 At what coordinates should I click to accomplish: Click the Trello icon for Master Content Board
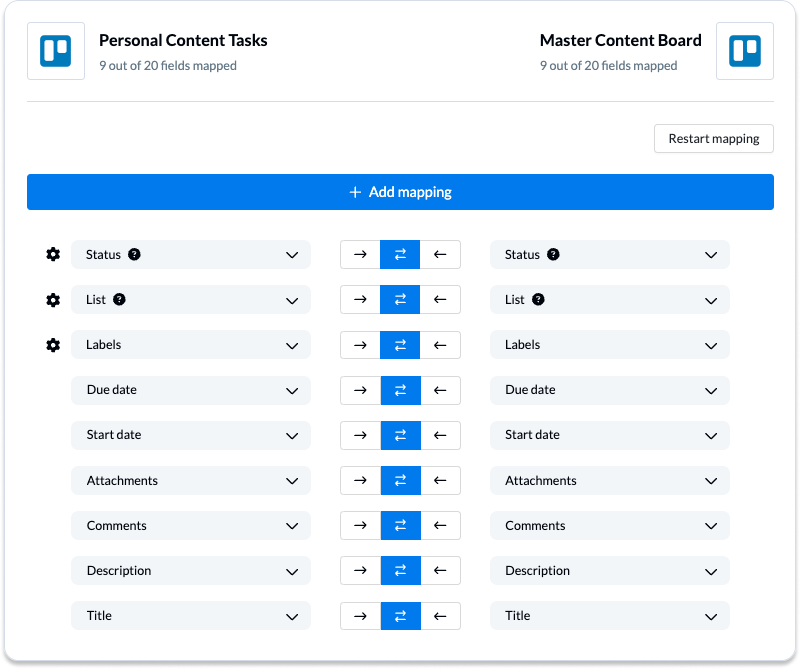tap(744, 51)
